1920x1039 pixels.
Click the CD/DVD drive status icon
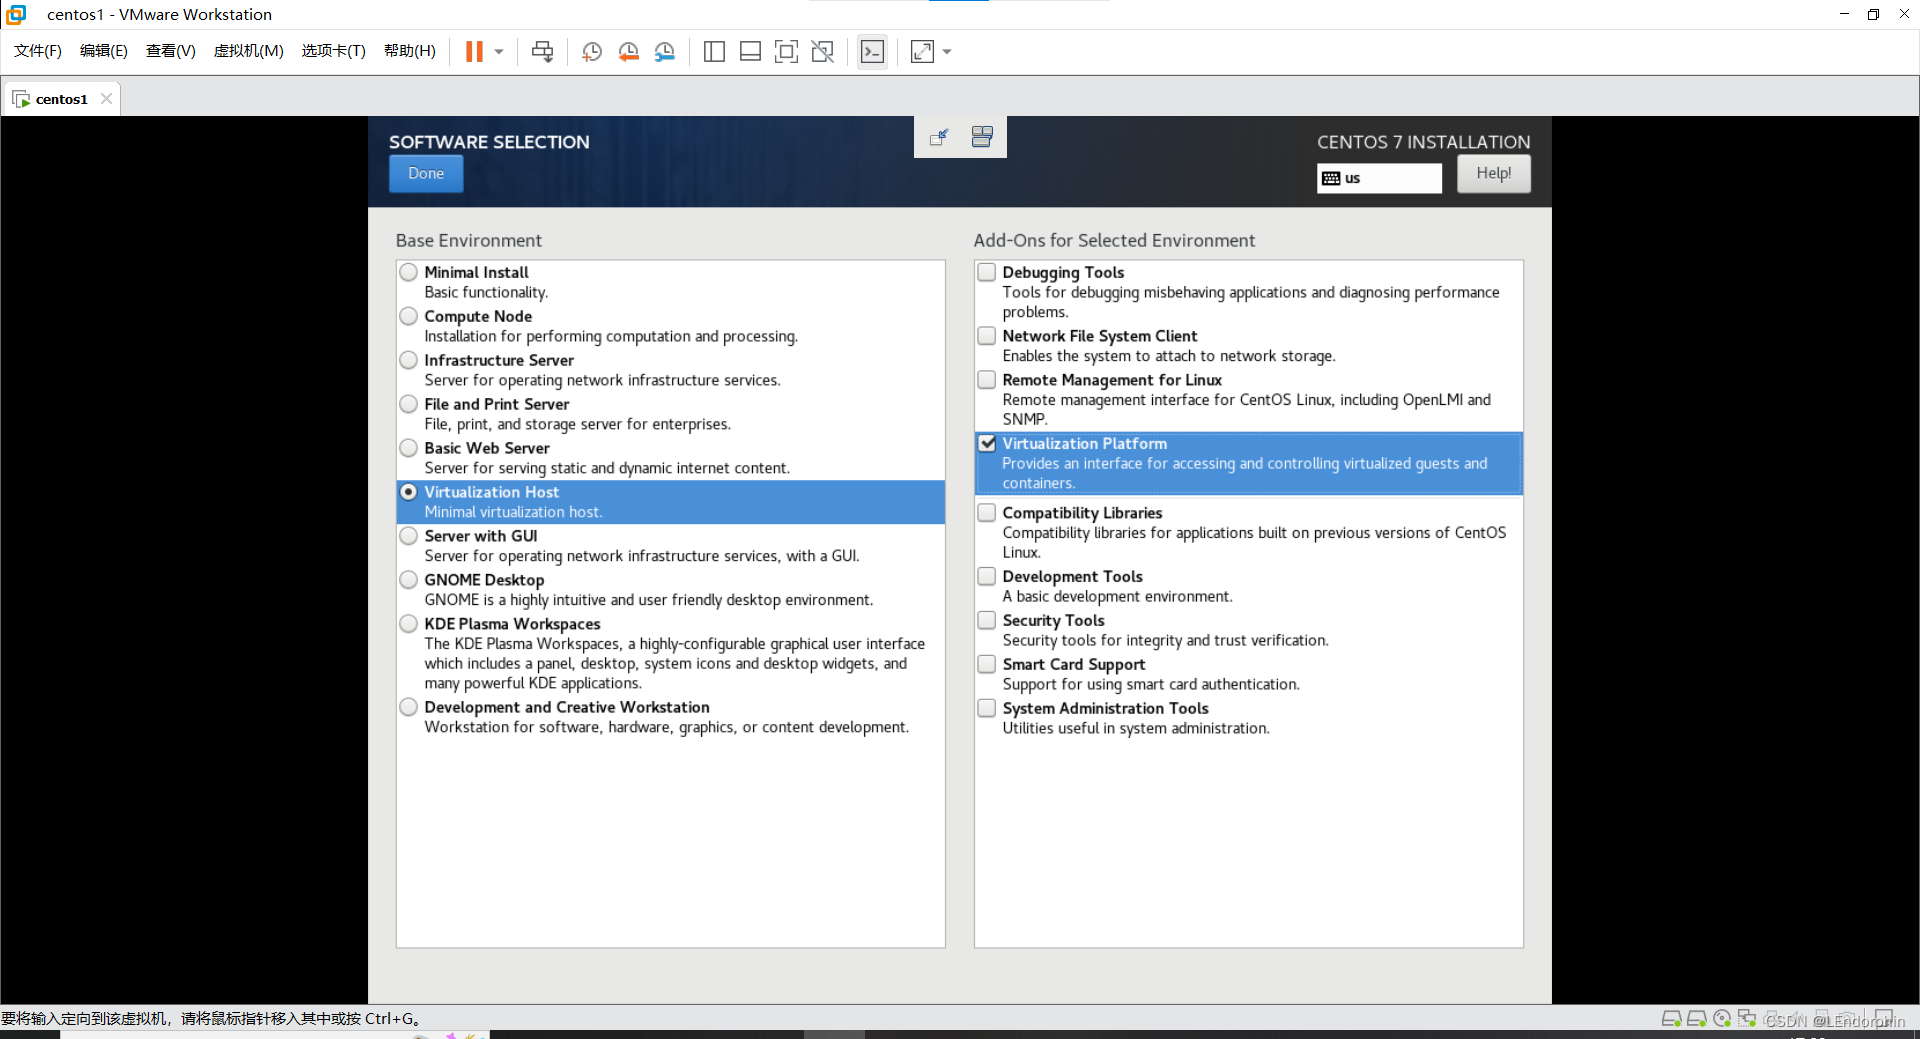coord(1722,1019)
